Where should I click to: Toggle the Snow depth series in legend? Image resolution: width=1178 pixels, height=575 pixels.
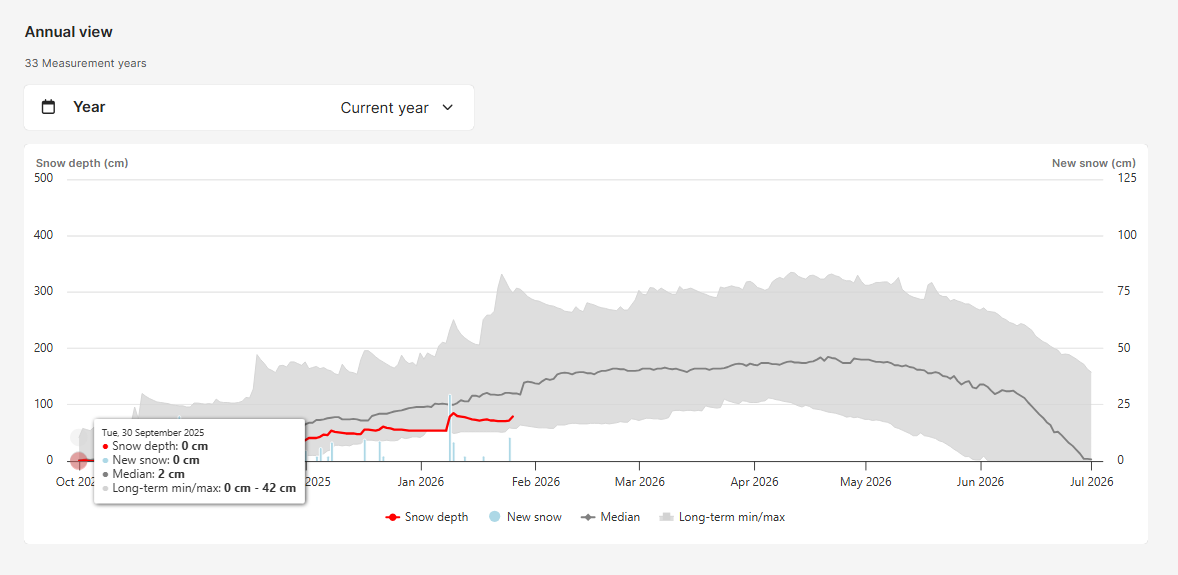[436, 517]
